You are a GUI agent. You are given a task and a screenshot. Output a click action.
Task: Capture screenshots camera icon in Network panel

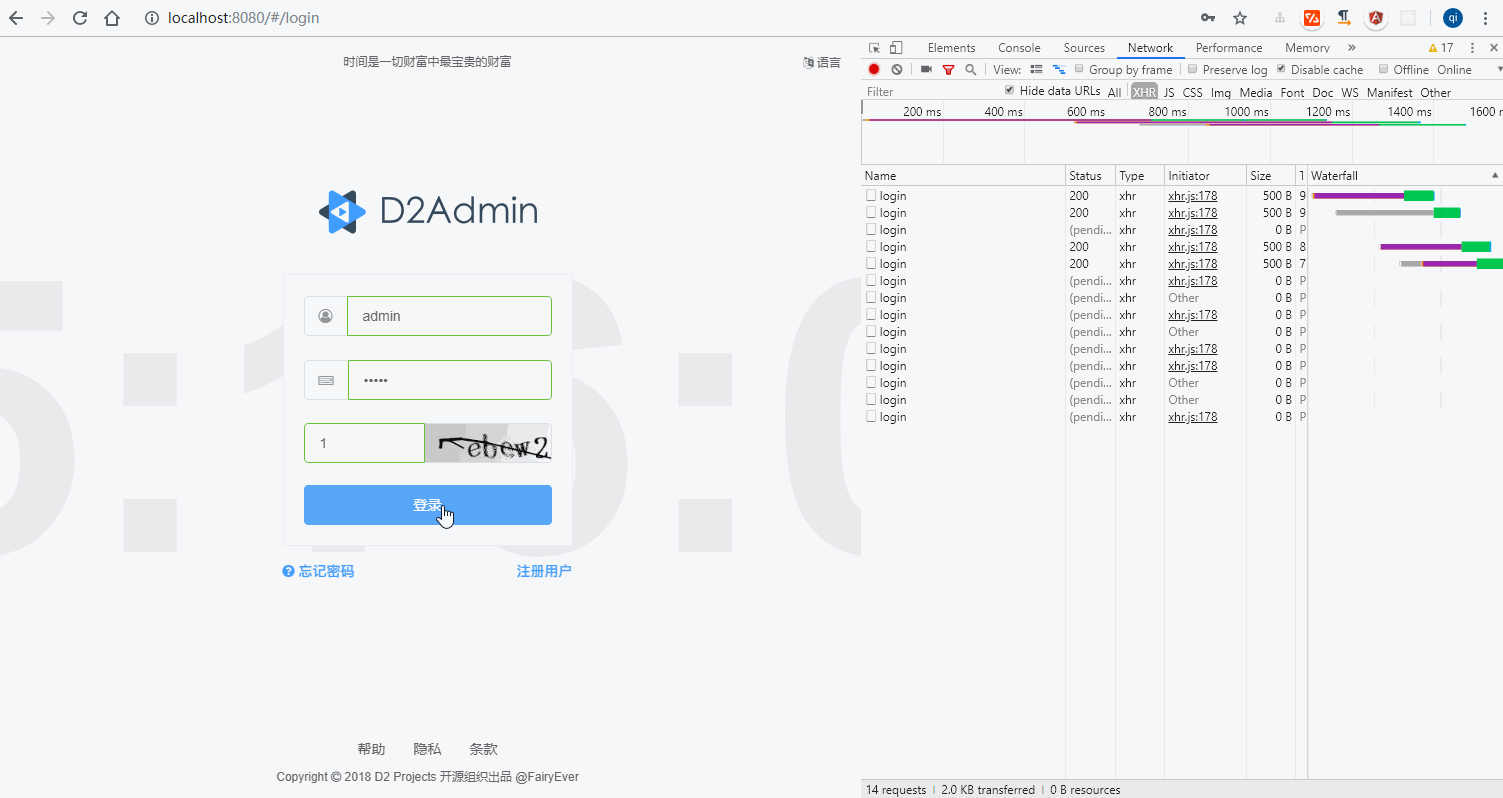coord(926,69)
